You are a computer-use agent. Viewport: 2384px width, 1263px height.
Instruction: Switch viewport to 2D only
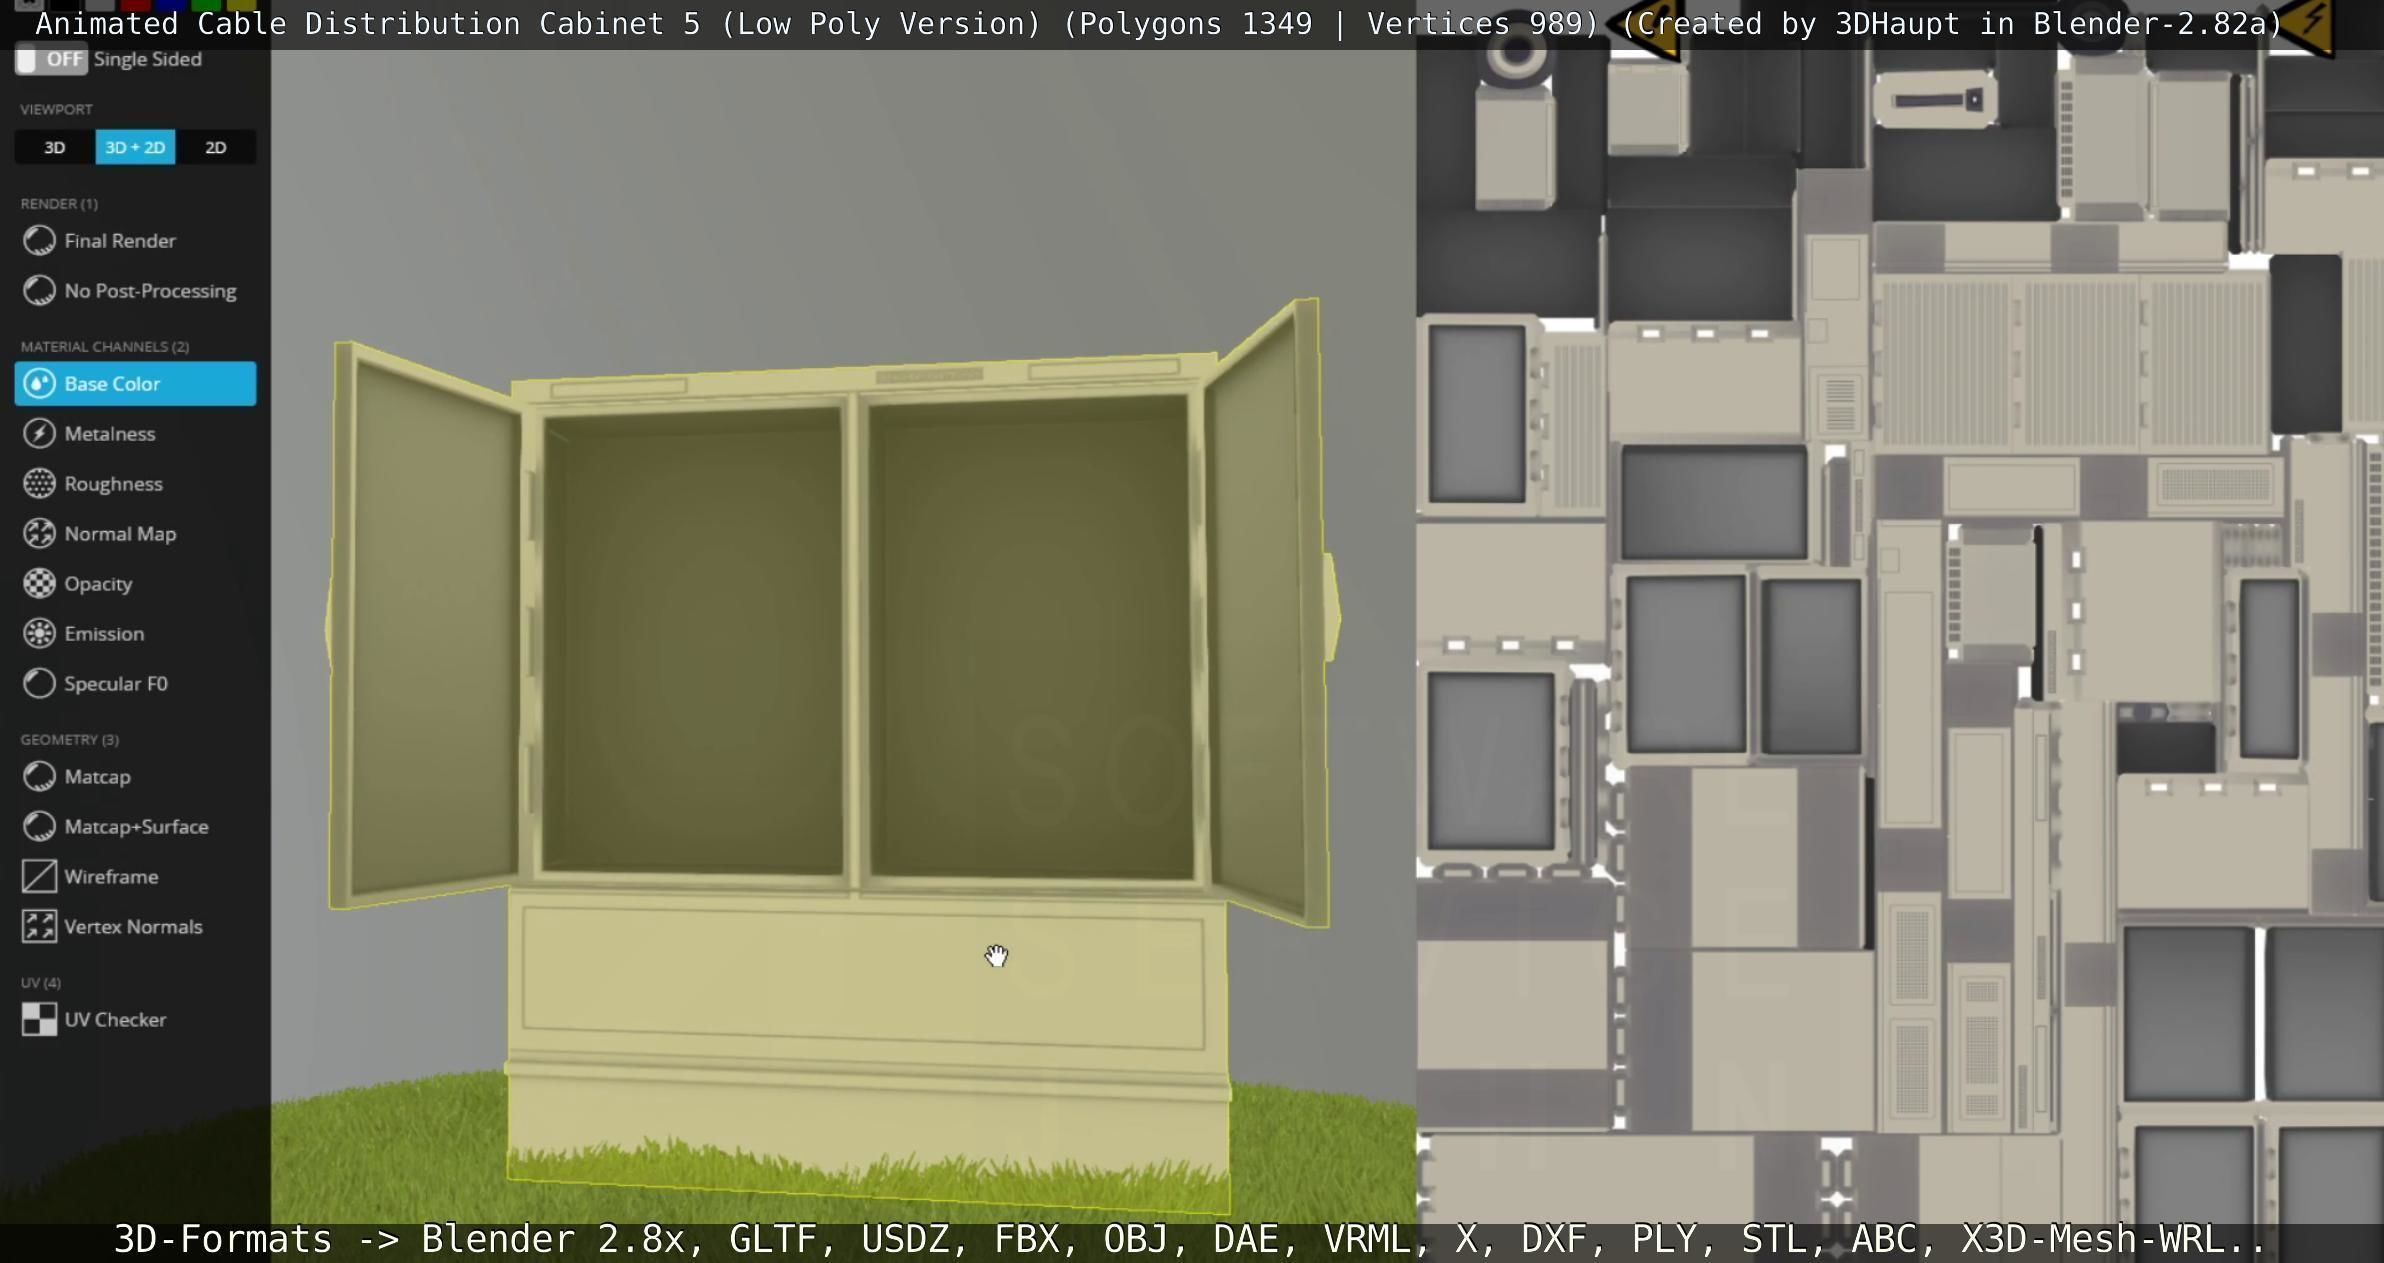coord(216,147)
